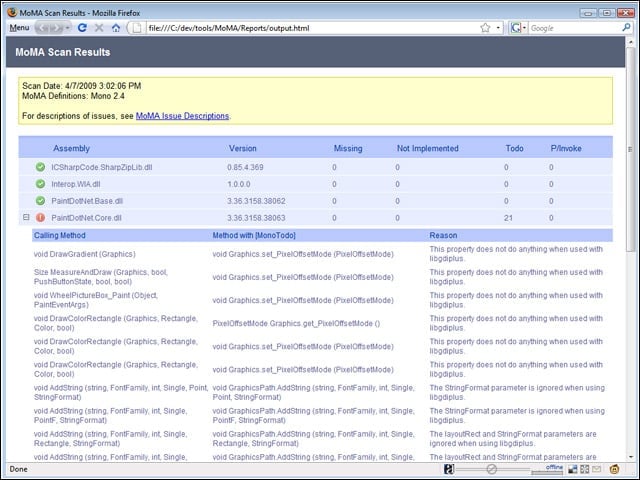Close the Firefox window
The height and width of the screenshot is (480, 640).
pyautogui.click(x=625, y=13)
